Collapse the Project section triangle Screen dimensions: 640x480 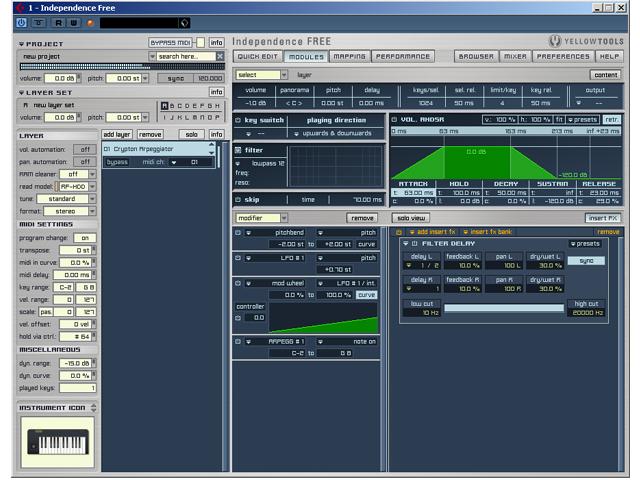click(x=20, y=44)
